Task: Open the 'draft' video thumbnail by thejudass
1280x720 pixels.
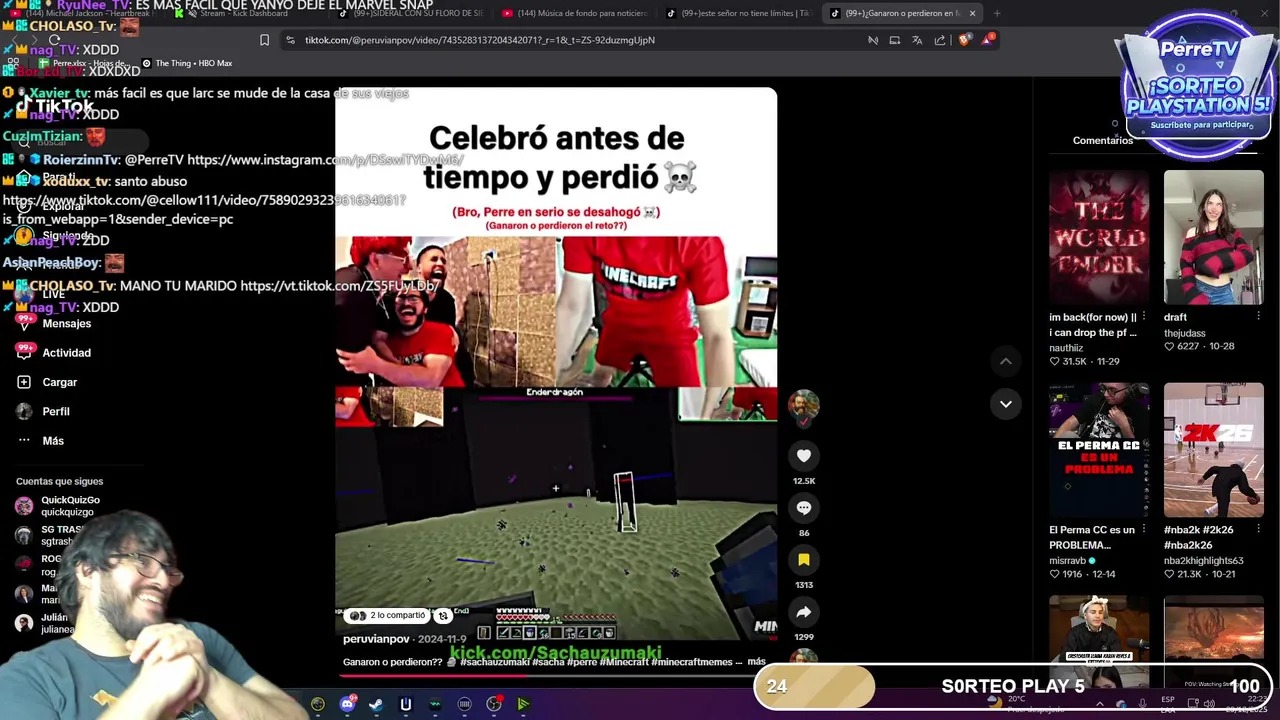Action: point(1213,237)
